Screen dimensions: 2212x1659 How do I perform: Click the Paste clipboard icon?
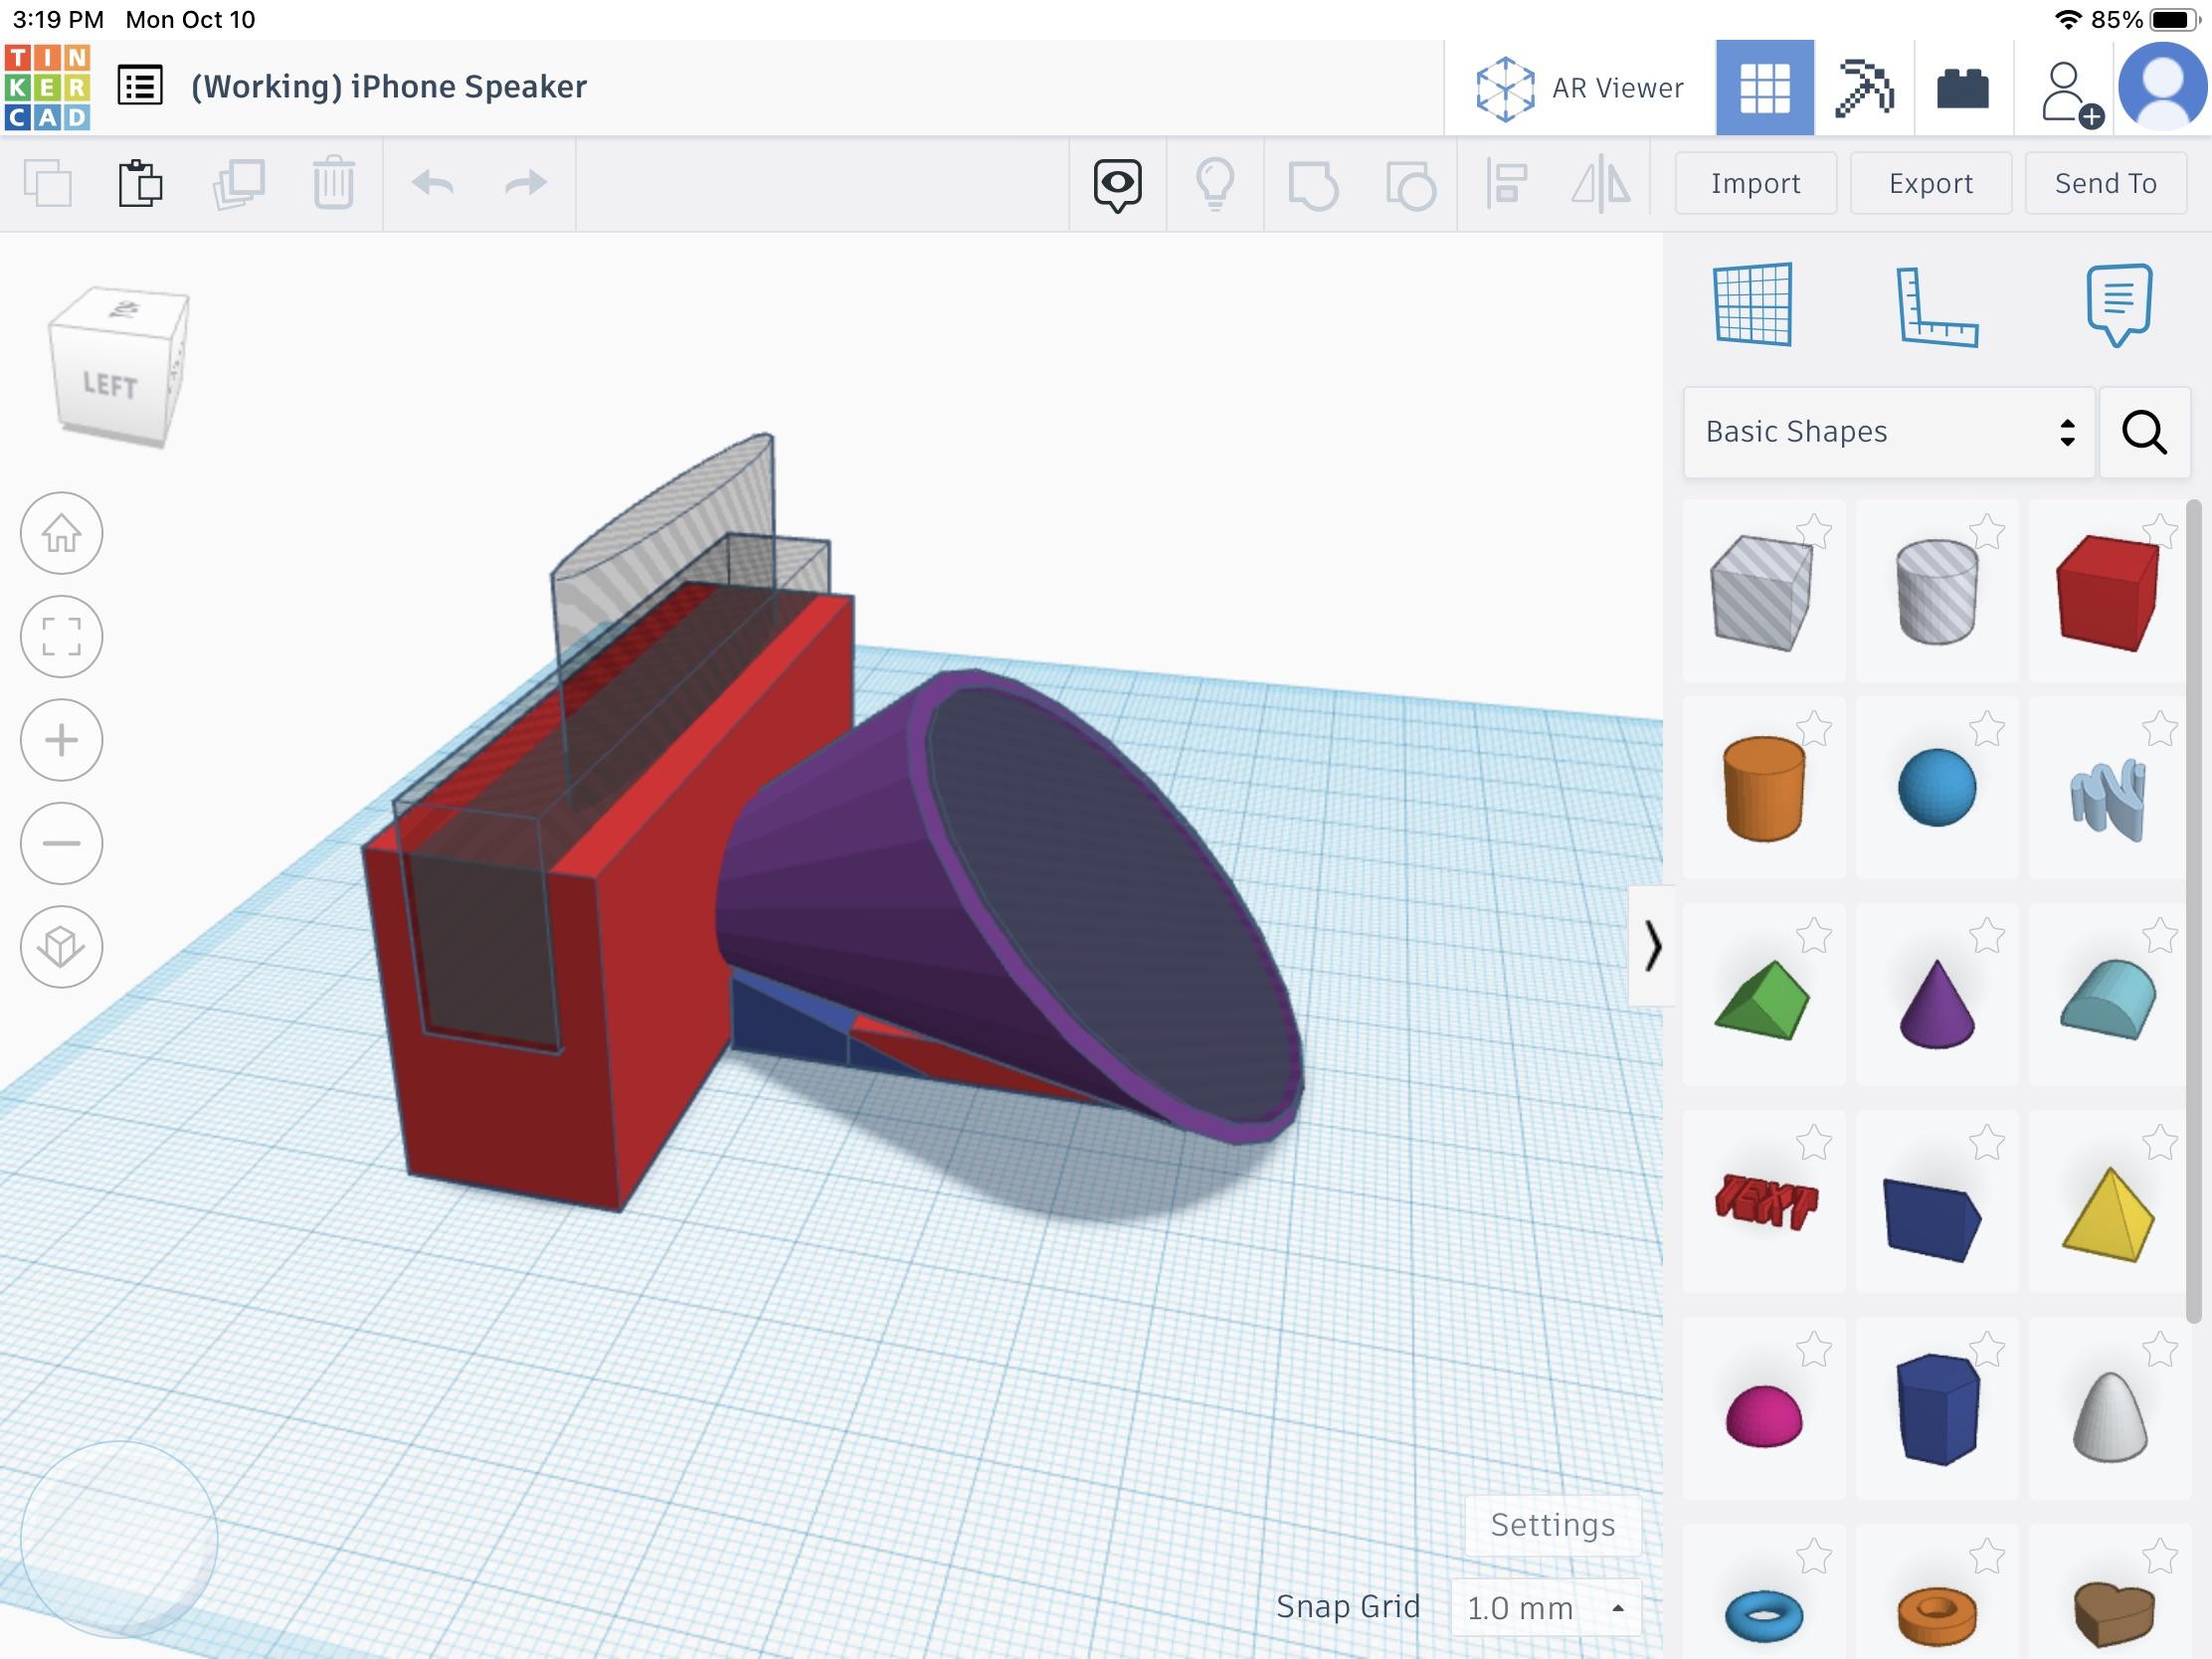140,184
